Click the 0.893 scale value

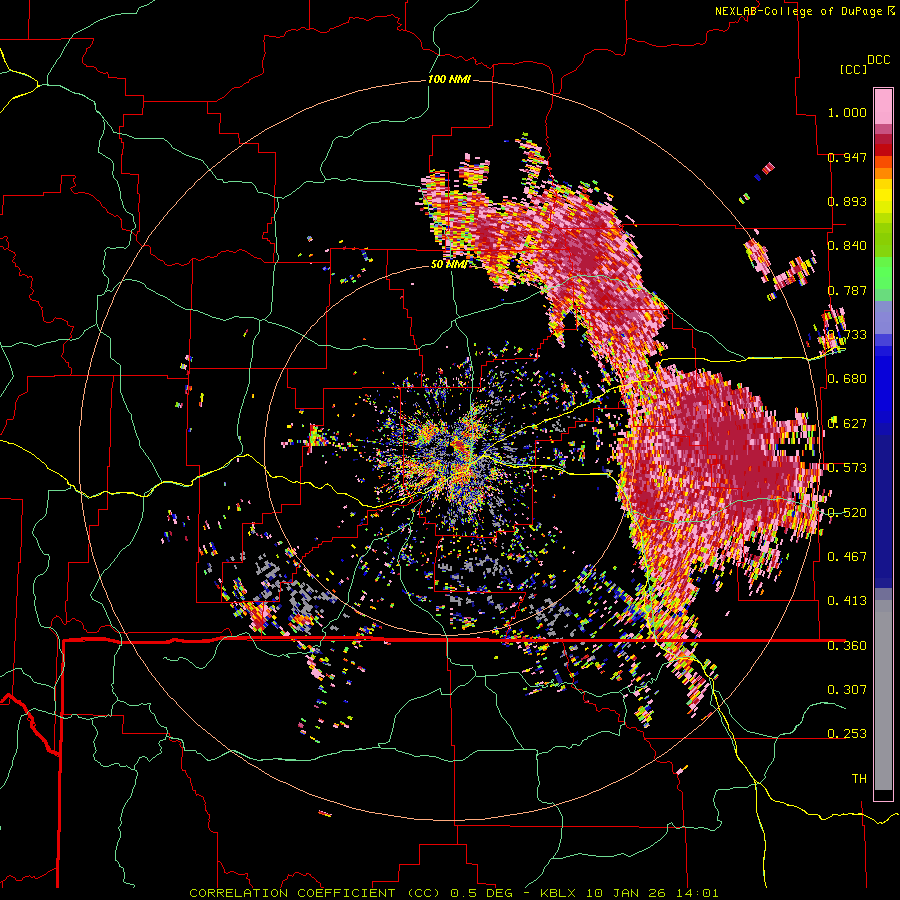click(x=847, y=201)
